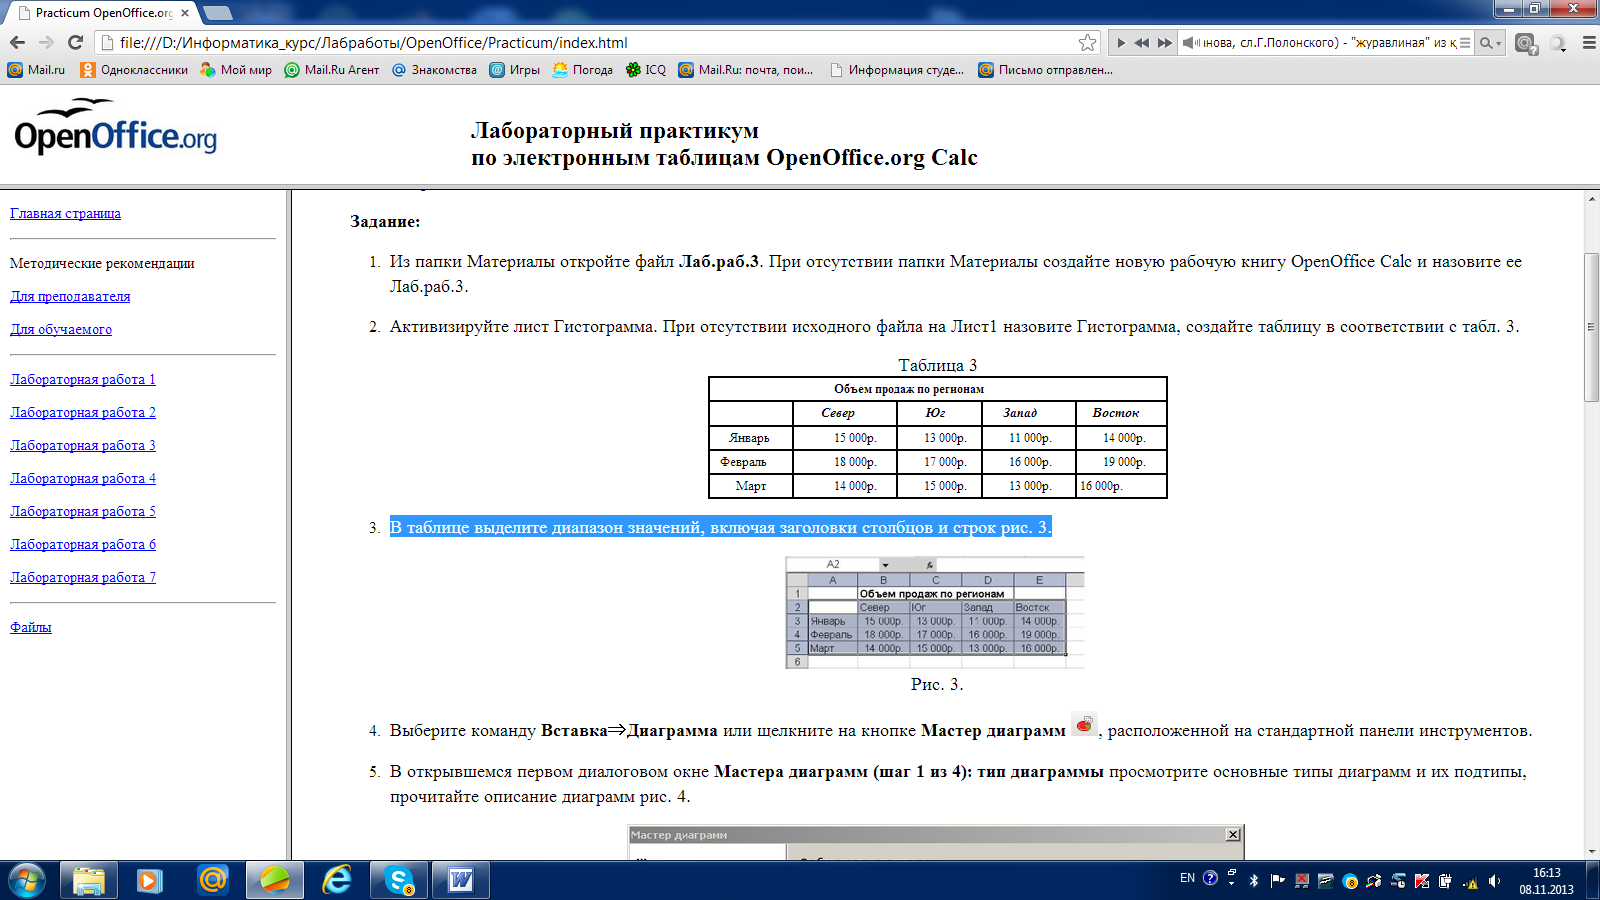Skip to previous track in toolbar player
The image size is (1600, 900).
coord(1142,43)
